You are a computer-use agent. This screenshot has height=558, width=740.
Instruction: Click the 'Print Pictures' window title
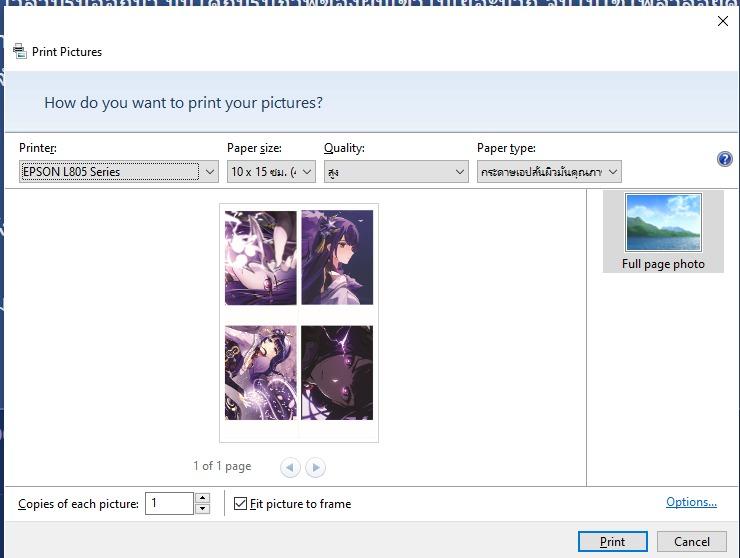click(x=67, y=51)
